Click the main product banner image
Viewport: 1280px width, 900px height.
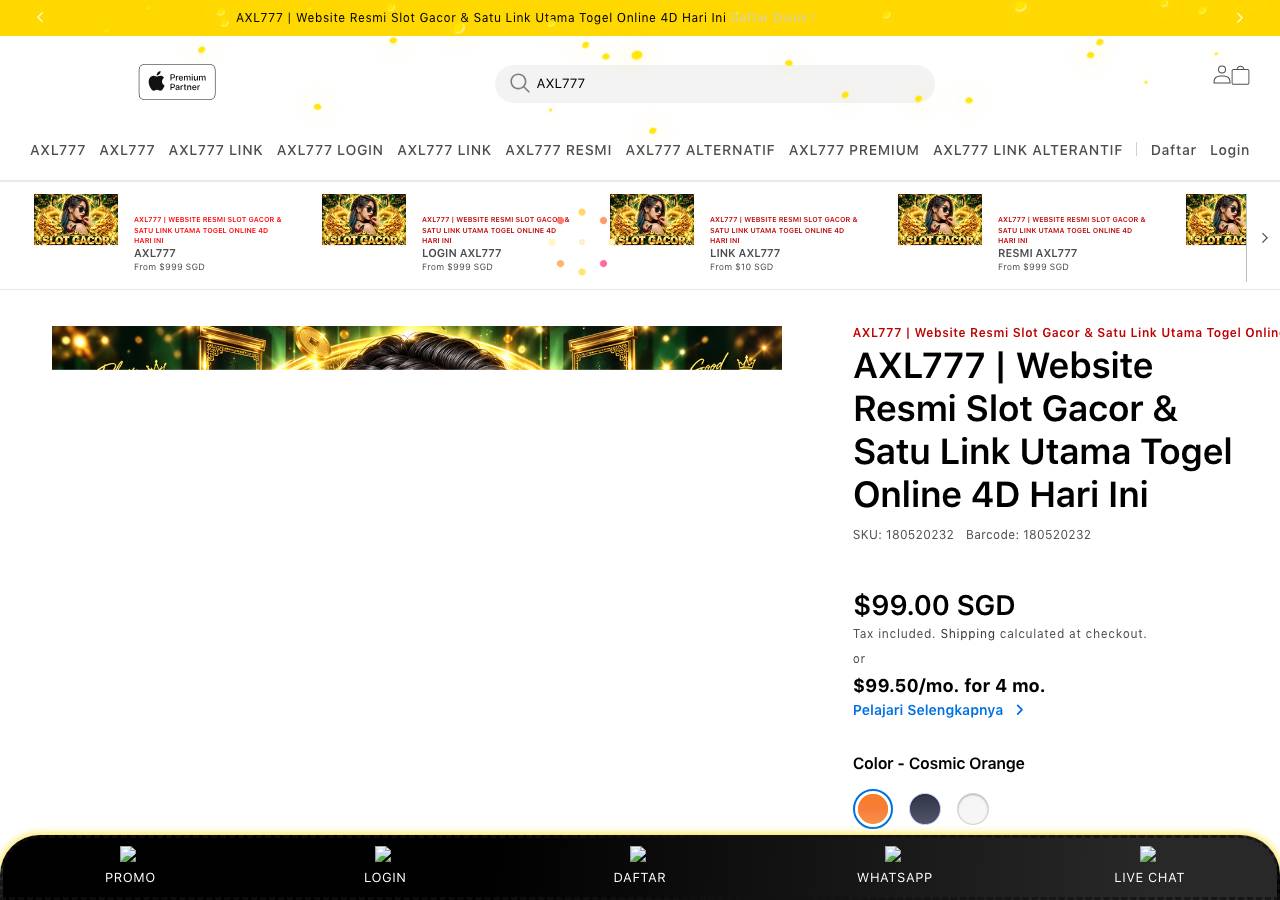click(x=417, y=348)
